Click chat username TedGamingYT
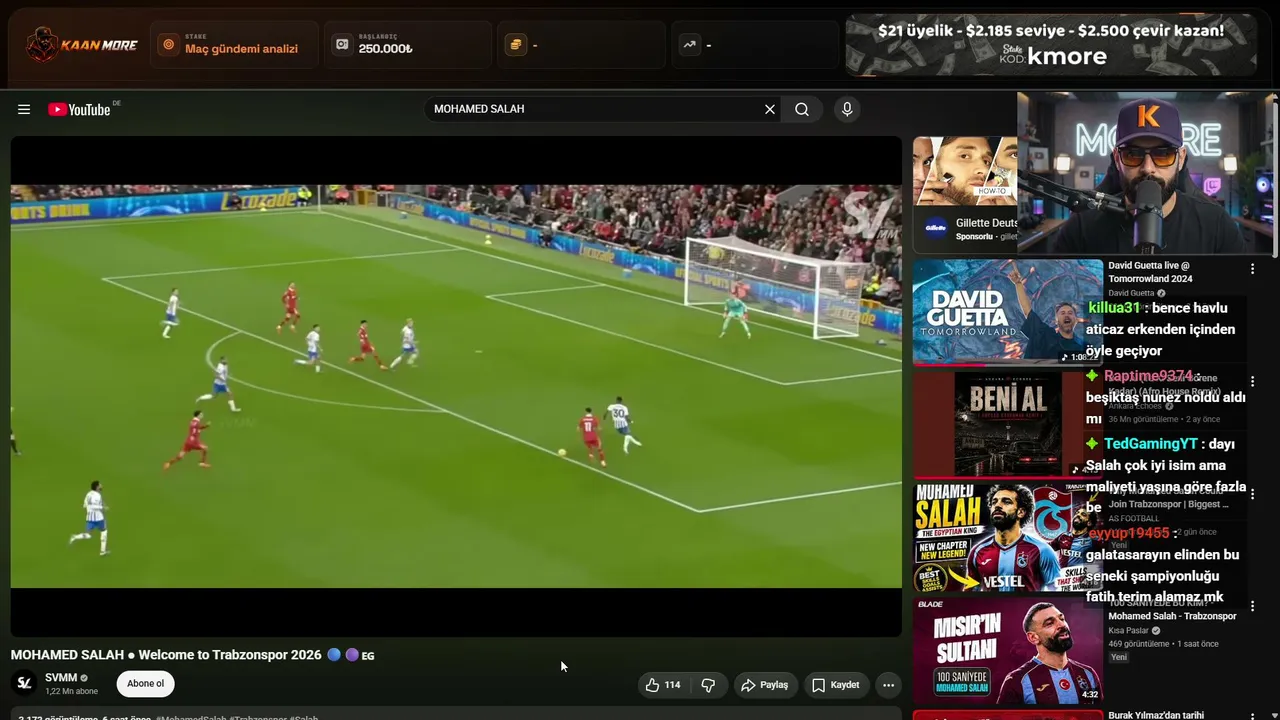The height and width of the screenshot is (720, 1280). pos(1150,444)
